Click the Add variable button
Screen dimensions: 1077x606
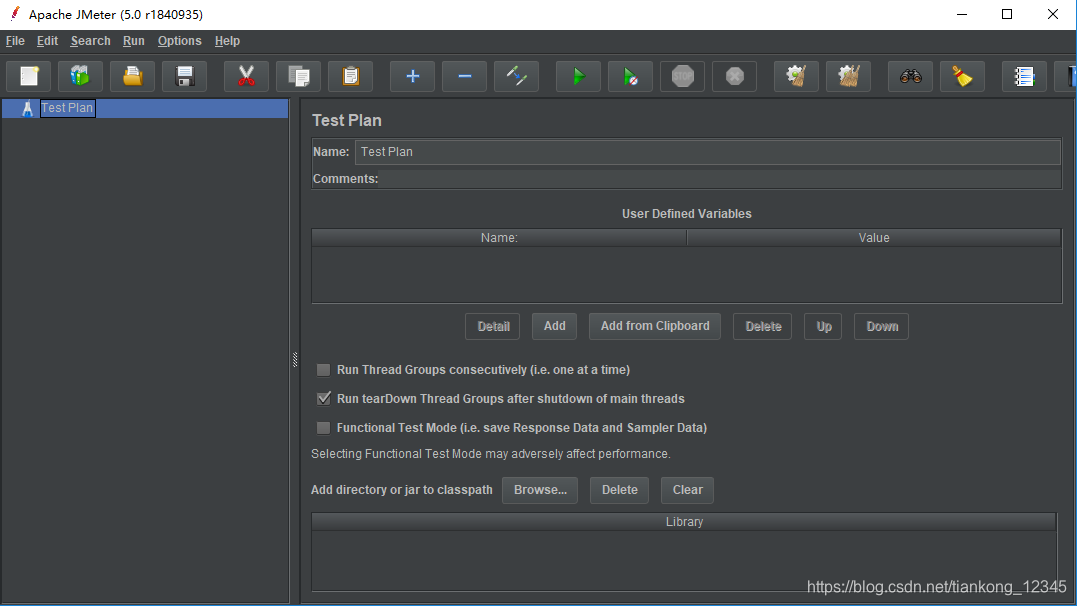point(554,326)
